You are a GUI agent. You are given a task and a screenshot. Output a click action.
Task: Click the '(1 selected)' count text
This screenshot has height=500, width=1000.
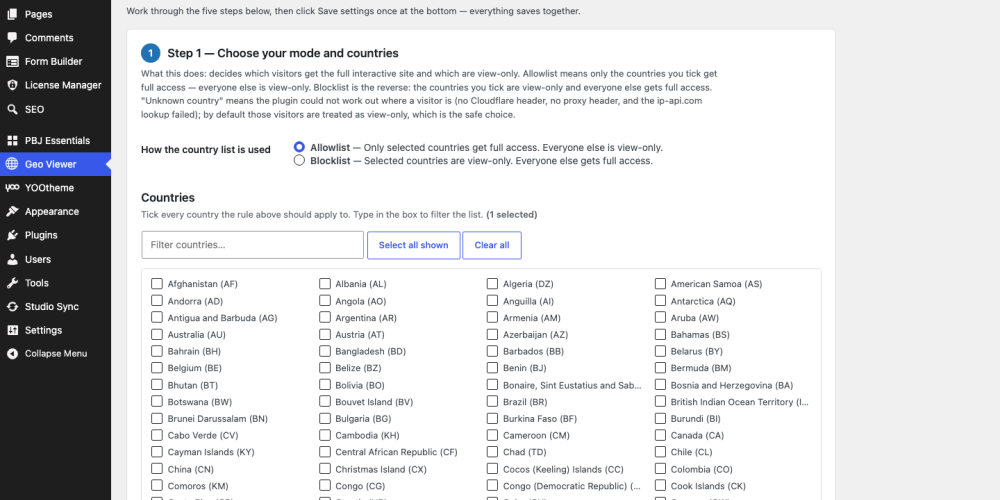coord(511,215)
